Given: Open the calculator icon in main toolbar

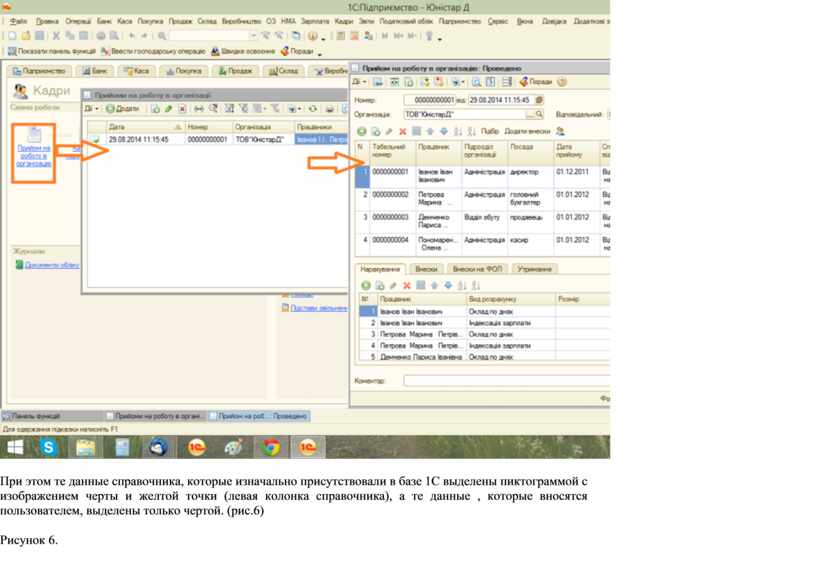Looking at the screenshot, I should pos(341,36).
